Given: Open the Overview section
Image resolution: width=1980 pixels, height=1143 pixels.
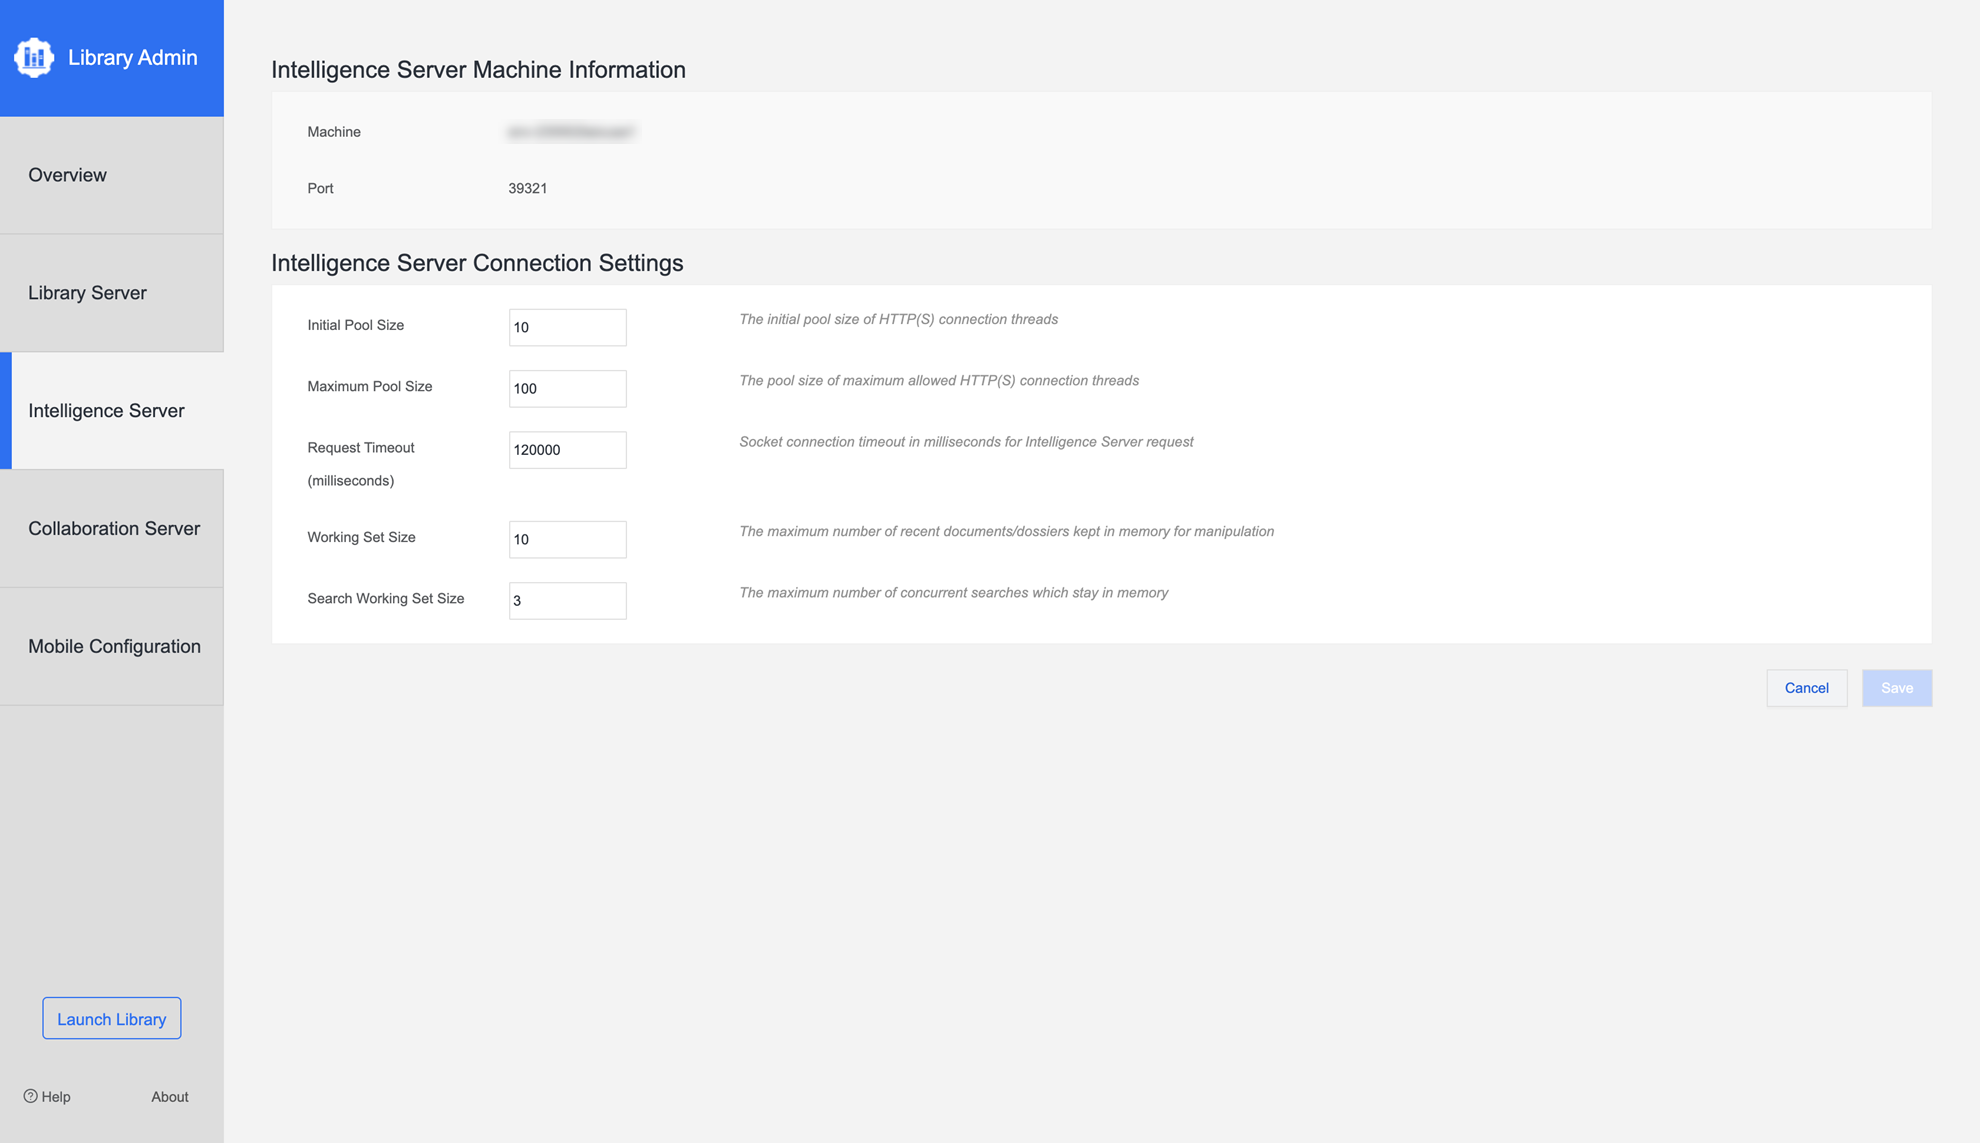Looking at the screenshot, I should point(67,175).
